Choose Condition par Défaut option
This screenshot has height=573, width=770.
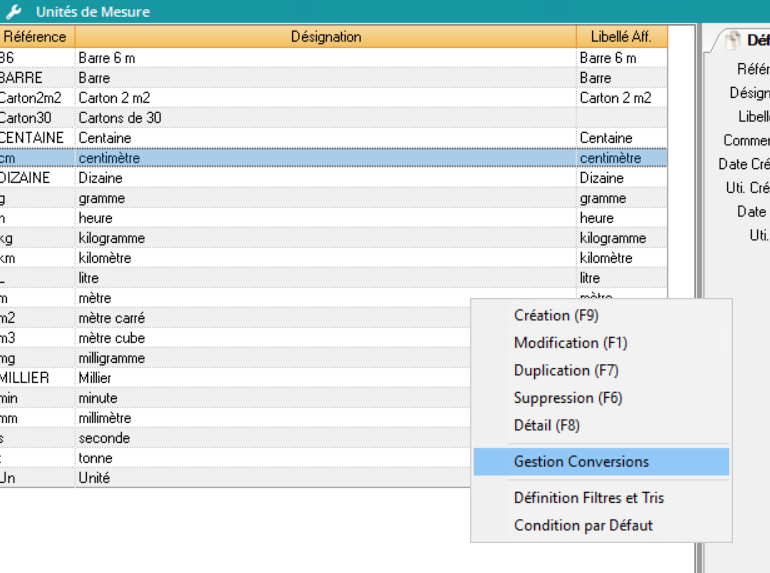click(583, 525)
